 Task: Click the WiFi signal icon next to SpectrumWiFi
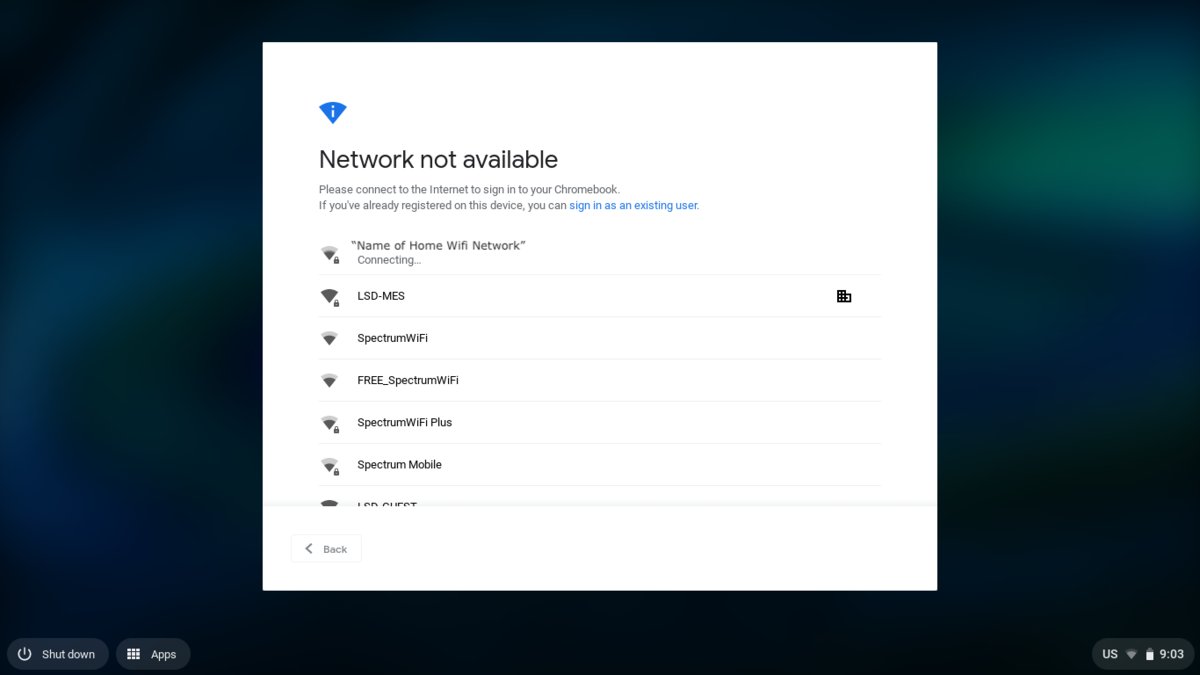(x=329, y=339)
